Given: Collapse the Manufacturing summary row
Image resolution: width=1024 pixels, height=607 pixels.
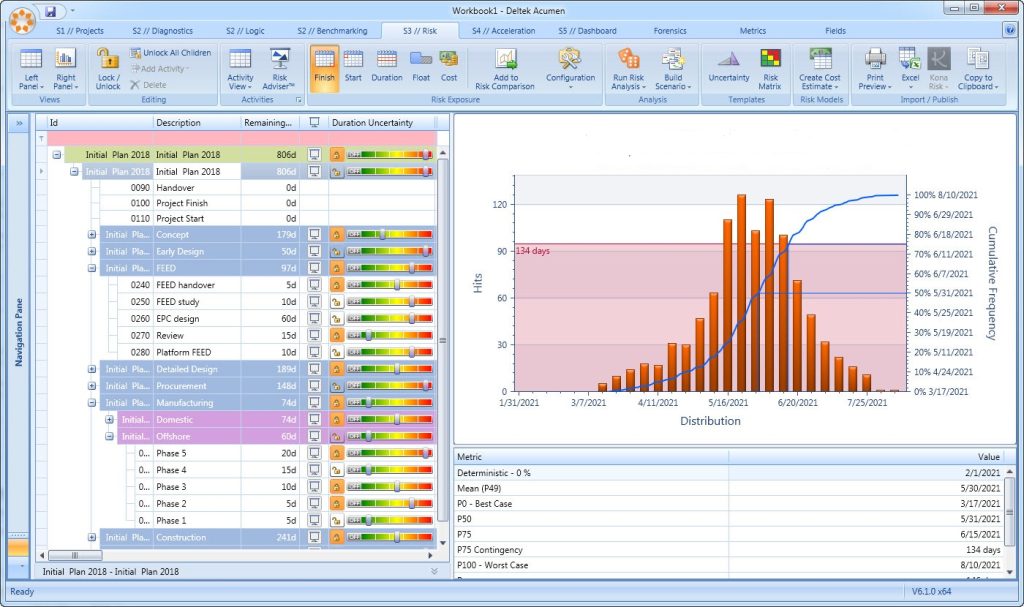Looking at the screenshot, I should (x=92, y=403).
